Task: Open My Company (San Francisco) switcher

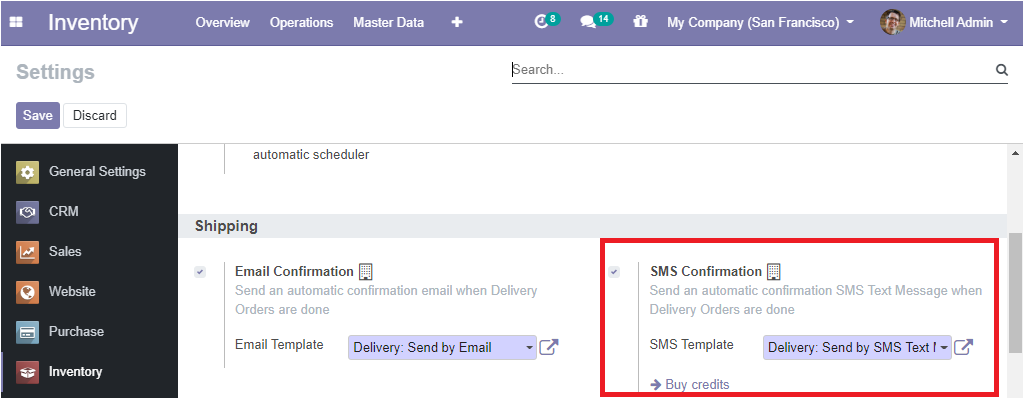Action: 760,22
